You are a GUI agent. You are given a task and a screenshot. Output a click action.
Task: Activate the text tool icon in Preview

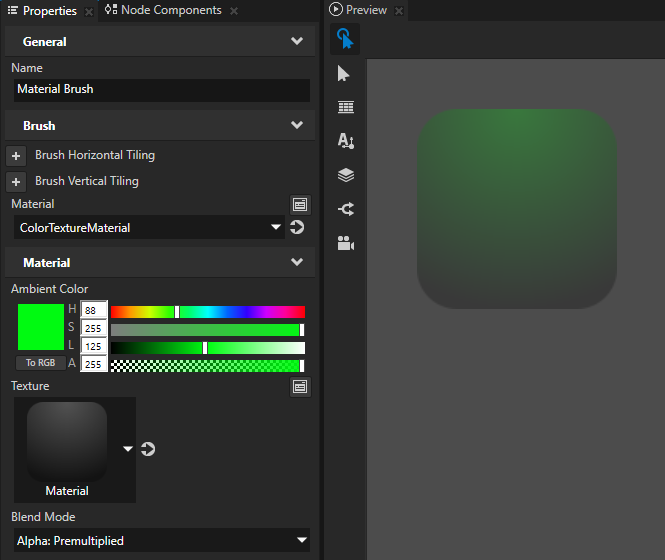tap(345, 141)
